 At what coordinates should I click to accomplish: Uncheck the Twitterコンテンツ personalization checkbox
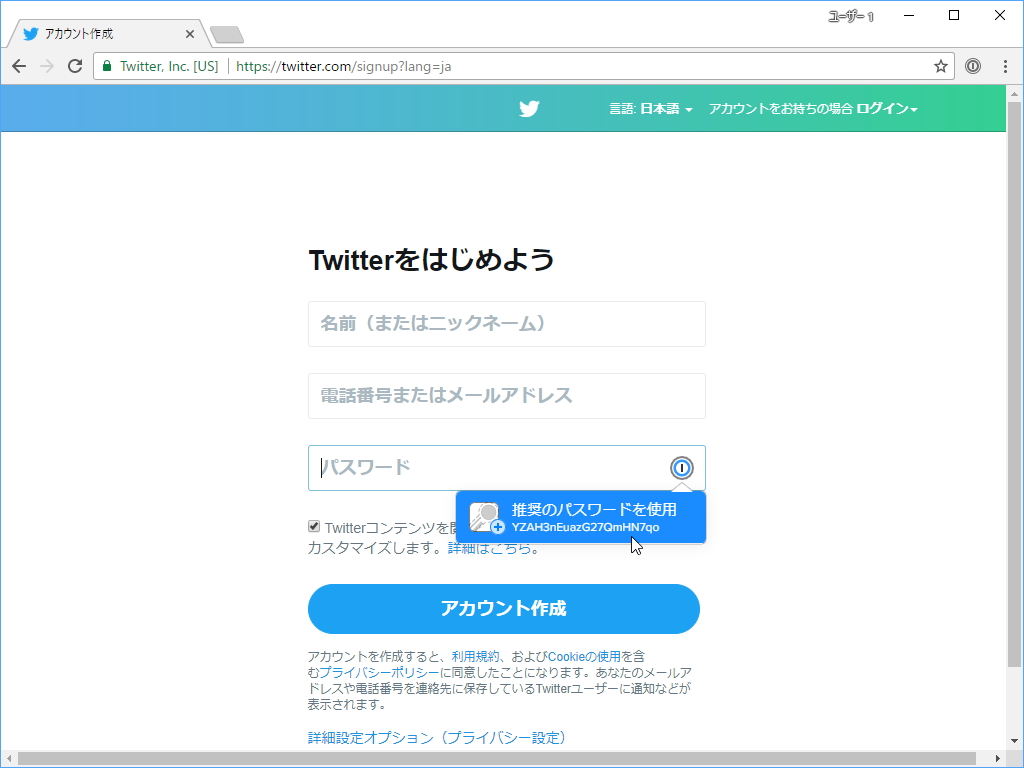(315, 528)
